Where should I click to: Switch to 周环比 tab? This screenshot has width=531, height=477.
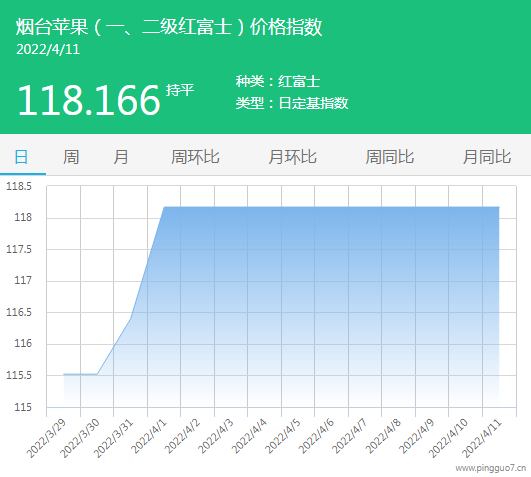195,157
